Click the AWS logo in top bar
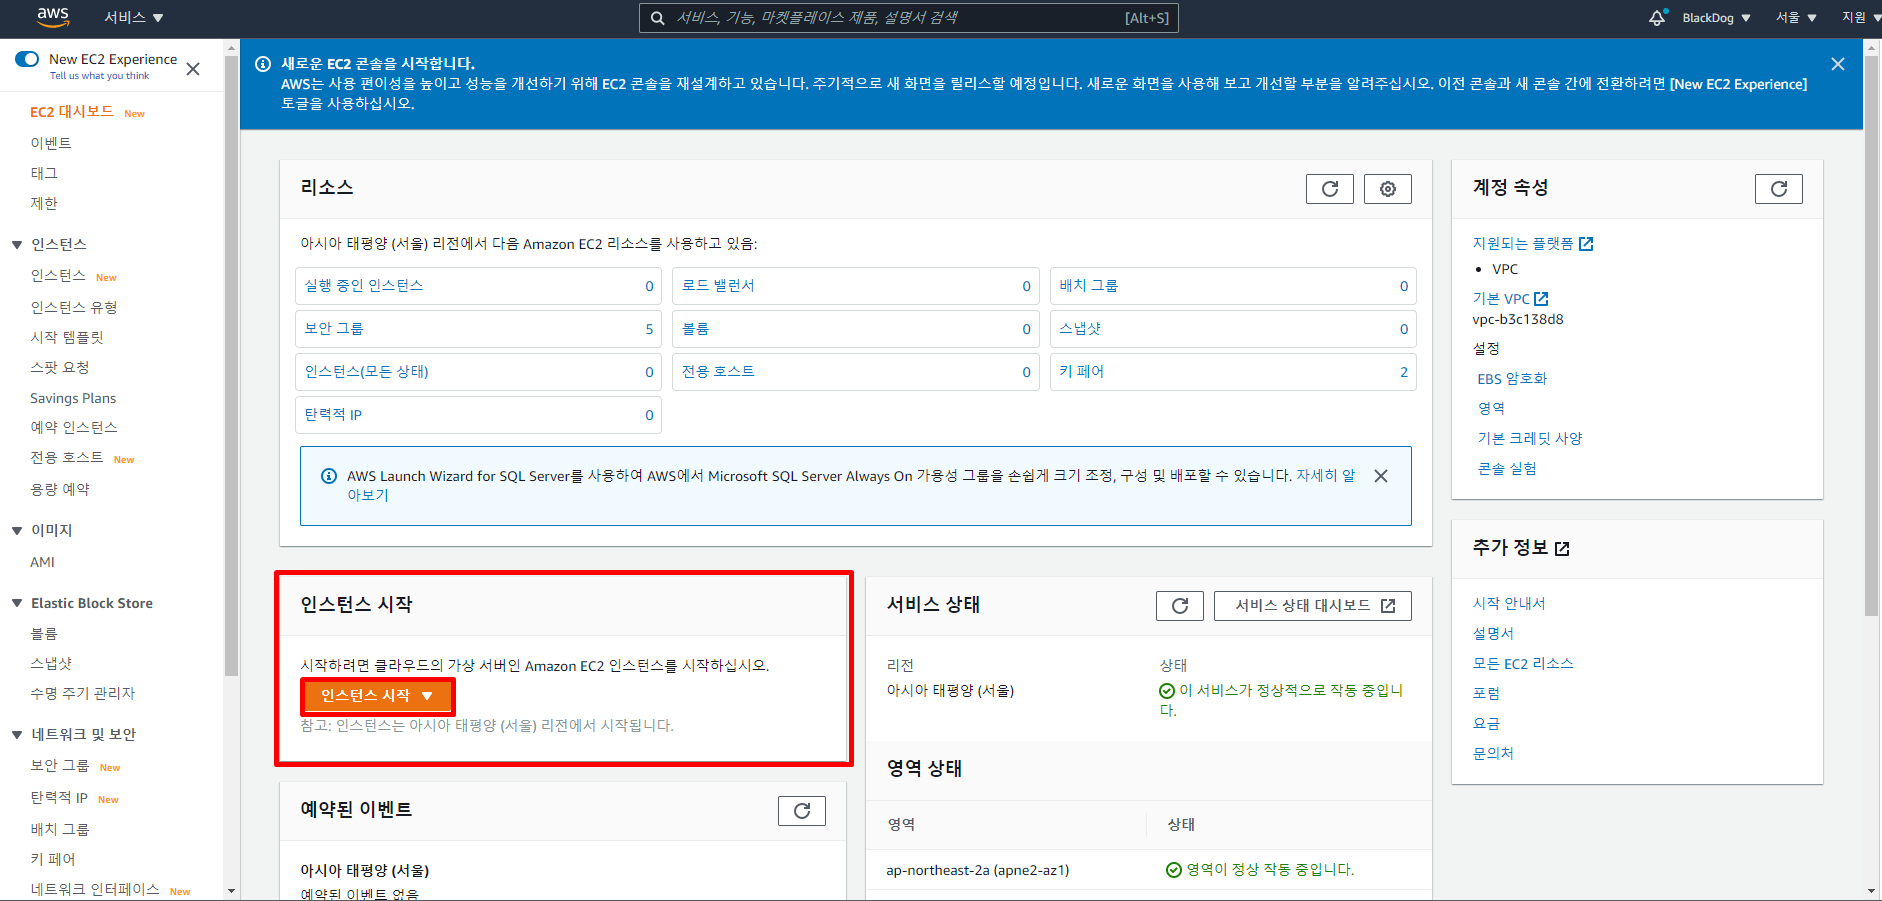The width and height of the screenshot is (1882, 901). click(x=53, y=17)
